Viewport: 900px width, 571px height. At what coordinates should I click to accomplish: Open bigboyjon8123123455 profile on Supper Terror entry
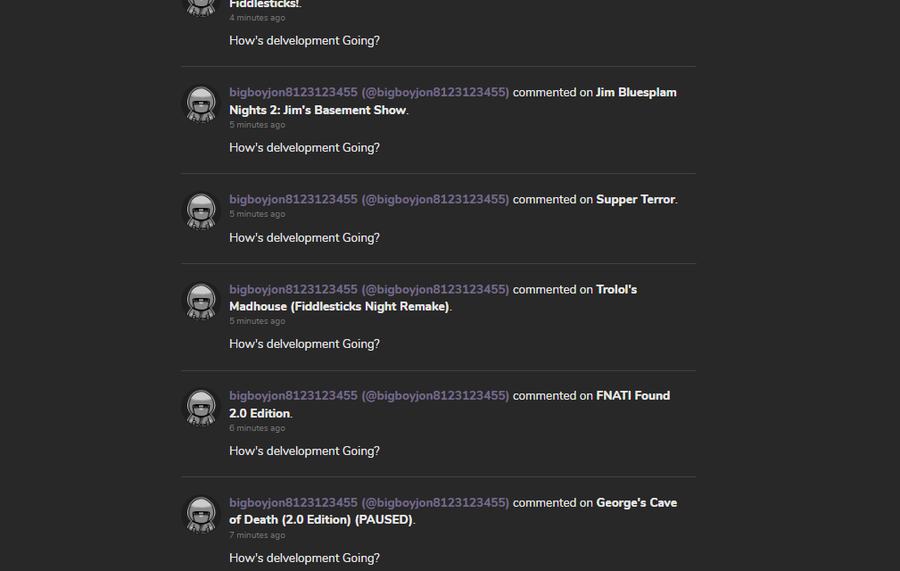click(369, 200)
